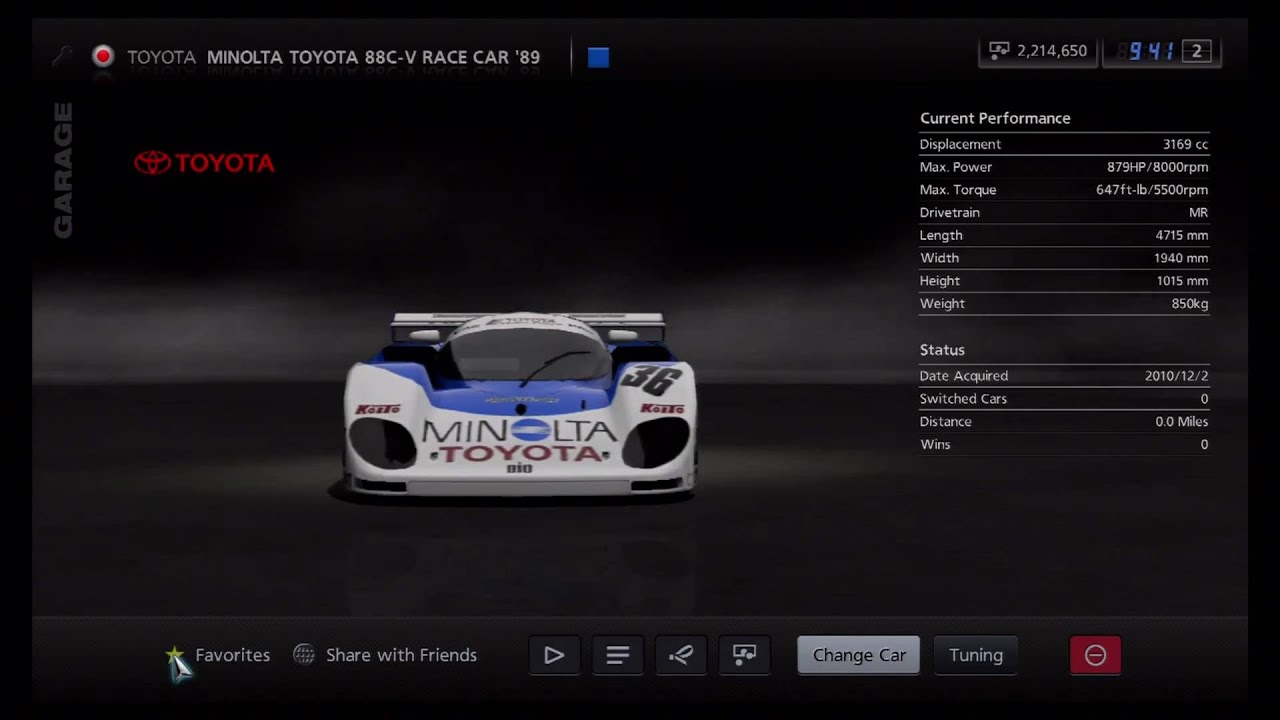Click the Distance 0.0 Miles value

pyautogui.click(x=1182, y=422)
